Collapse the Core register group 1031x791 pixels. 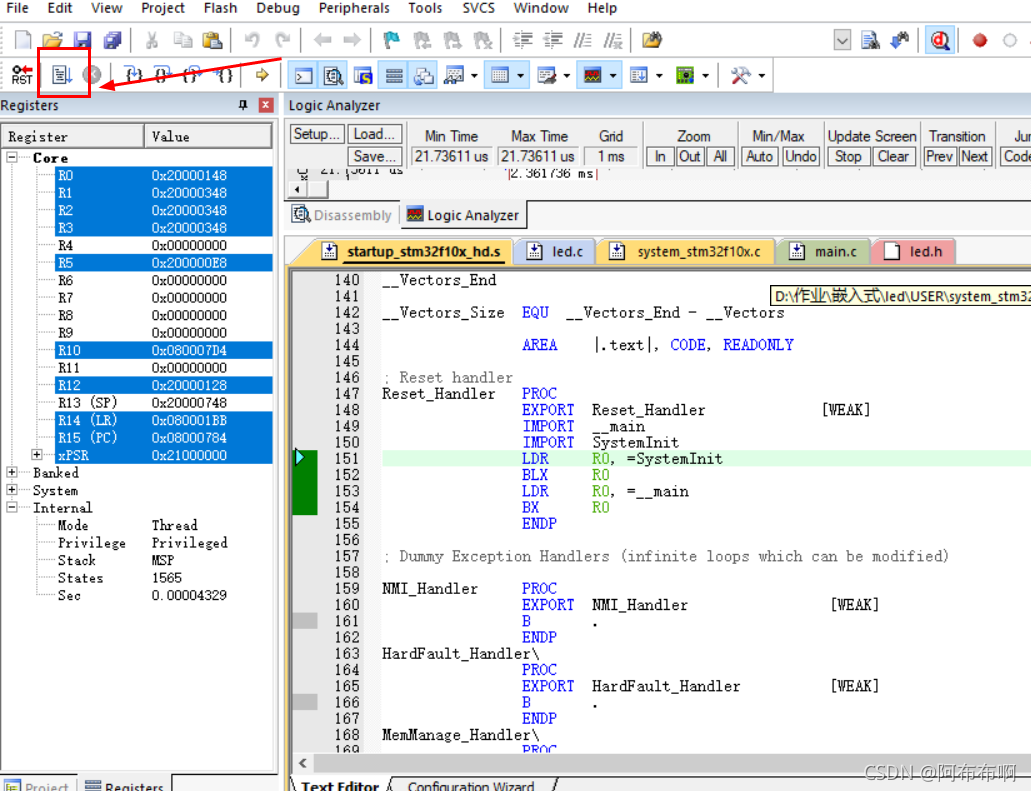point(12,157)
